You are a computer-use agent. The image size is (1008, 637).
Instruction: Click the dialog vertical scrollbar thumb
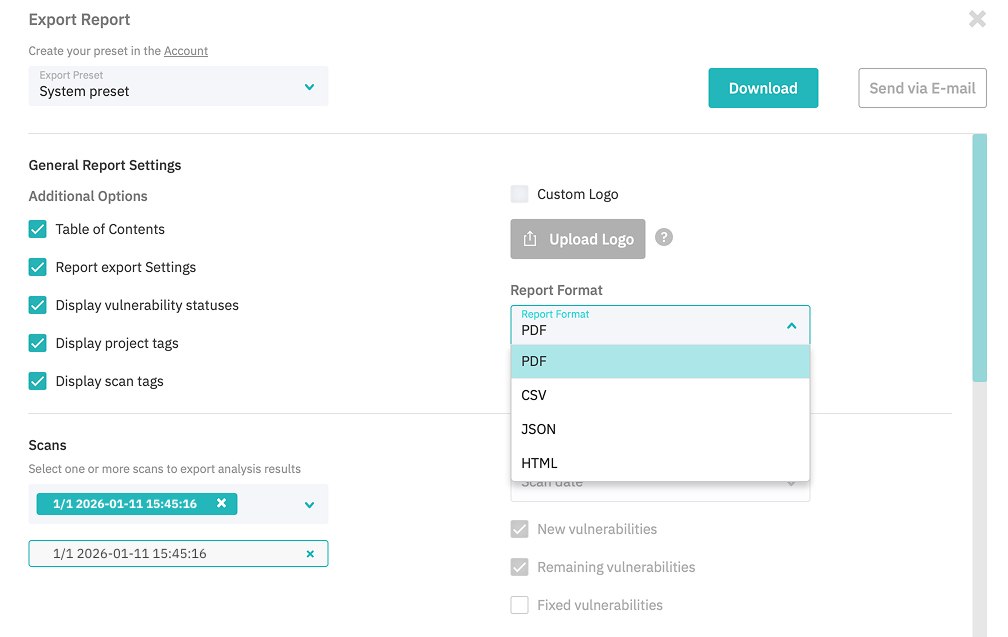pyautogui.click(x=979, y=258)
